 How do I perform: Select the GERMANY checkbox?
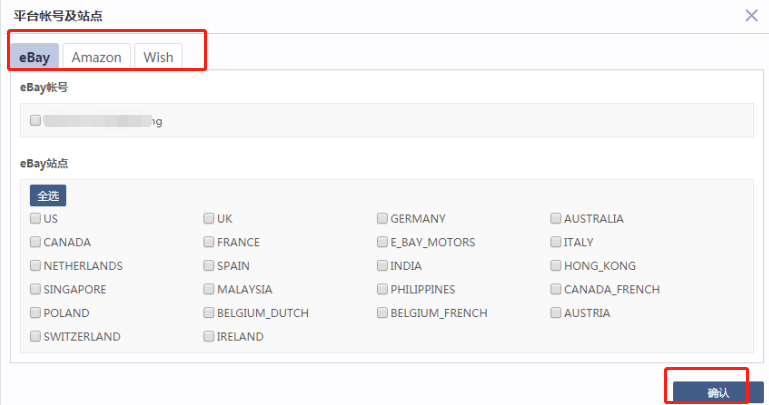pos(383,218)
